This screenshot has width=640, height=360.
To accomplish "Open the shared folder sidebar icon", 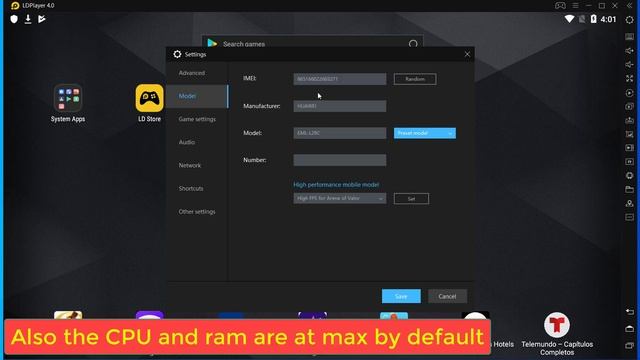I will coord(629,189).
